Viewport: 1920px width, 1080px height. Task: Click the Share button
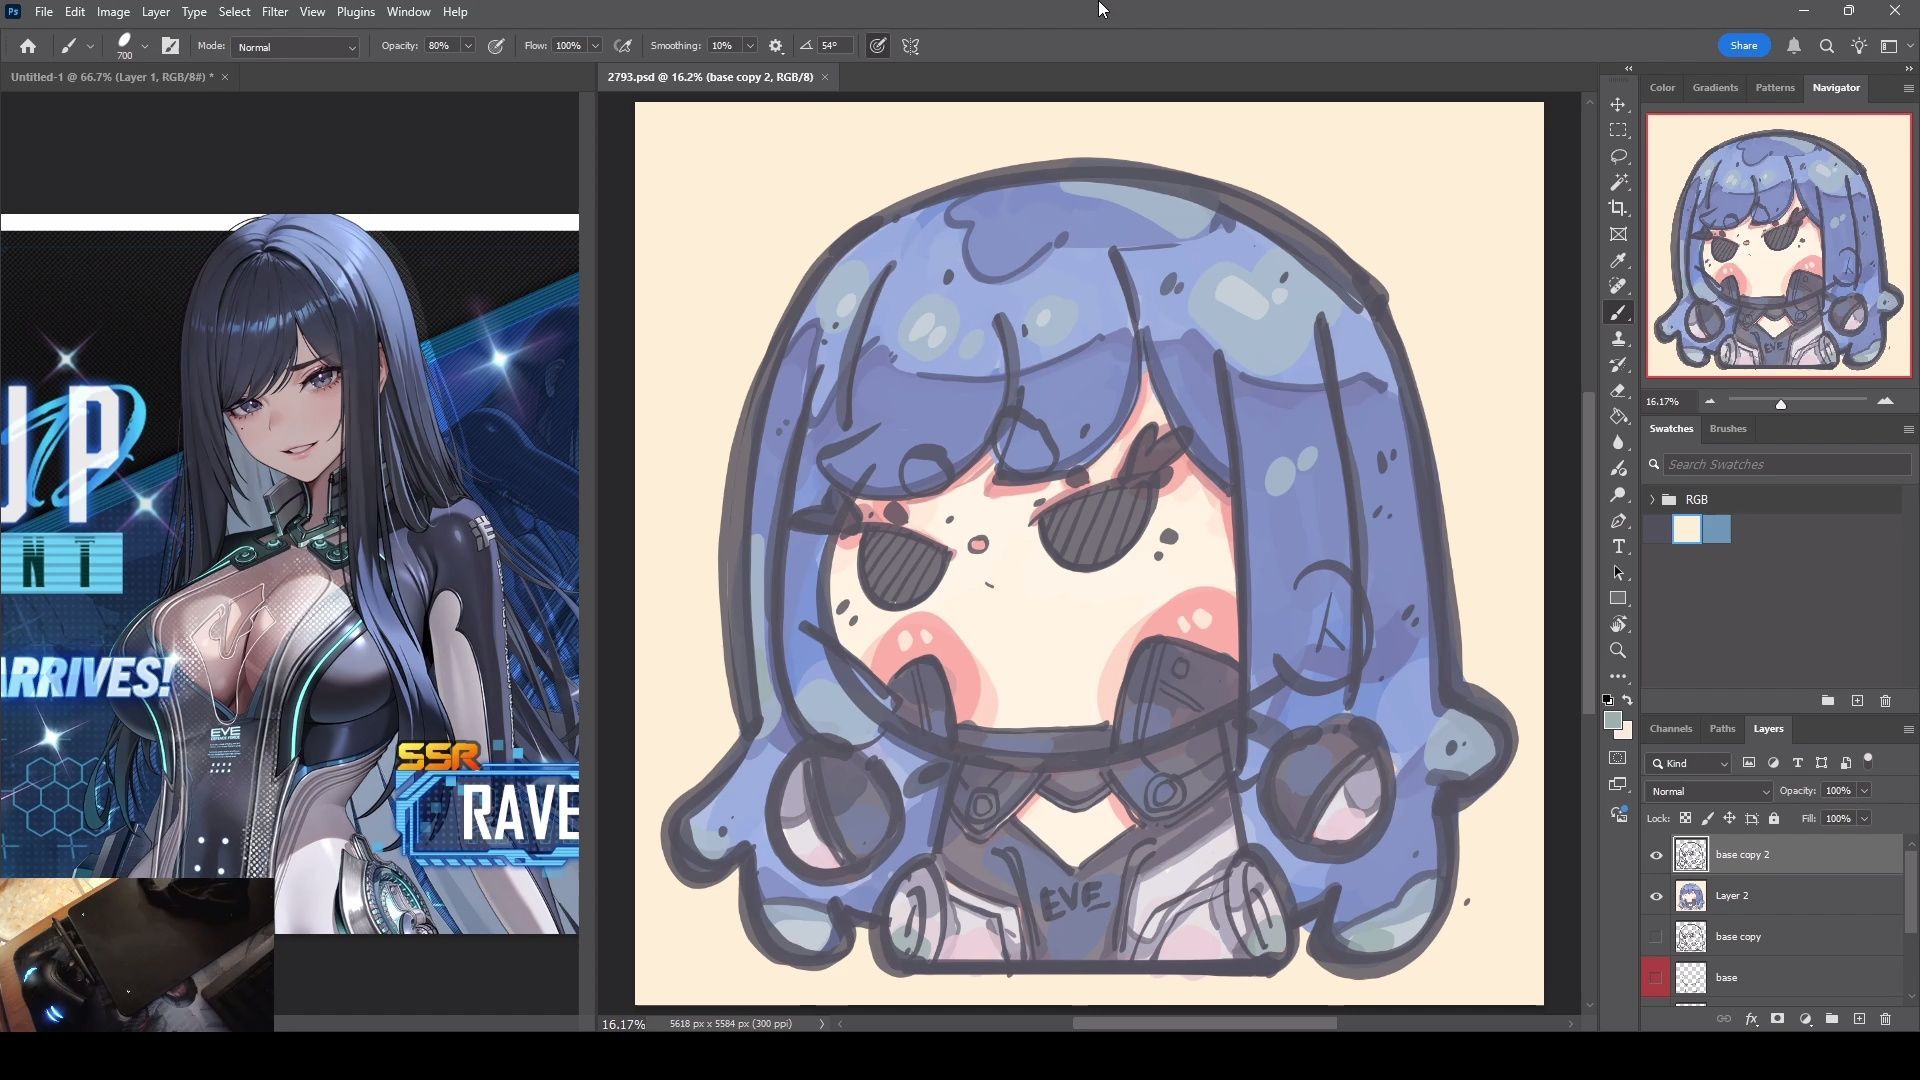pyautogui.click(x=1743, y=46)
